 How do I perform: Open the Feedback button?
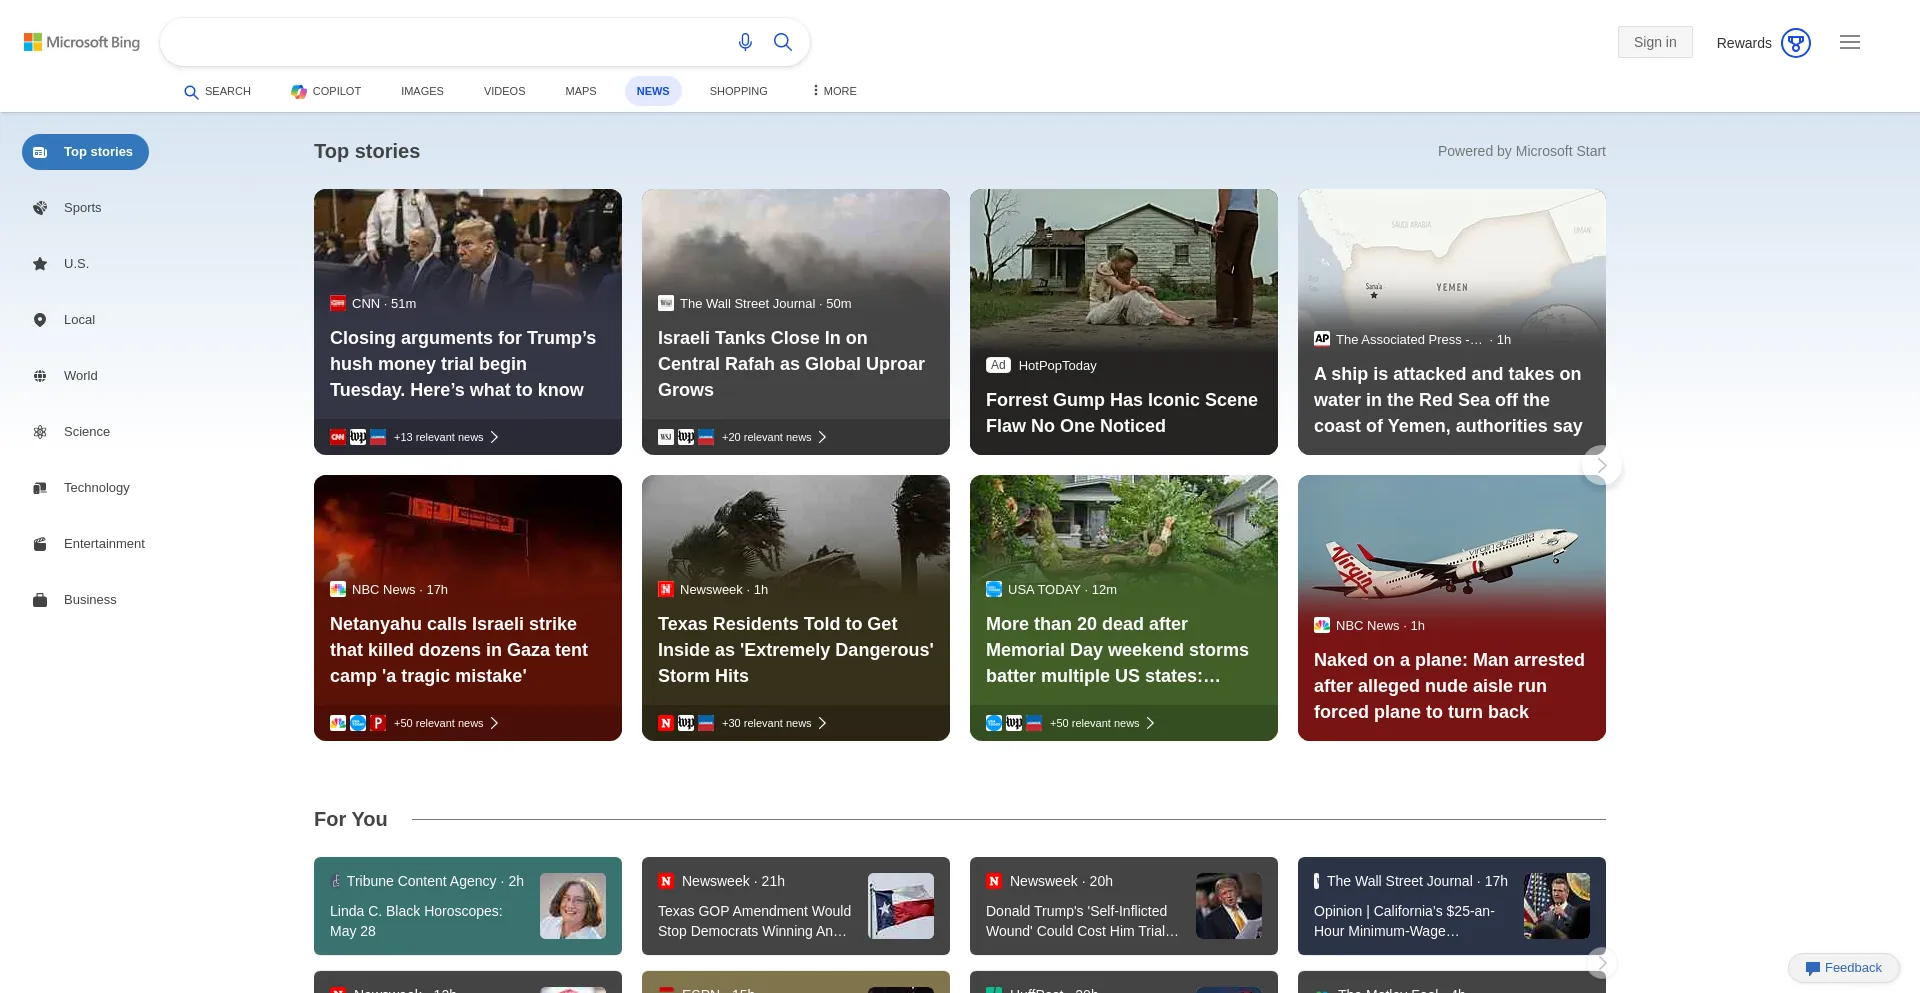pos(1844,968)
